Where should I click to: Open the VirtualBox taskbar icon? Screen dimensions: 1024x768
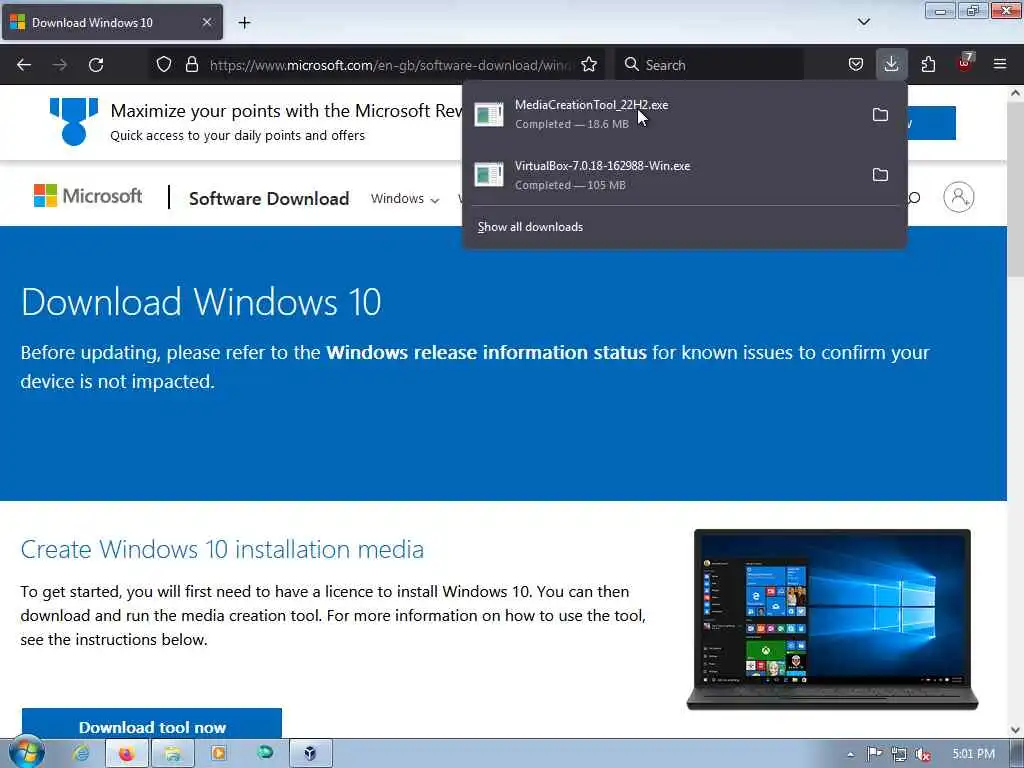[310, 754]
